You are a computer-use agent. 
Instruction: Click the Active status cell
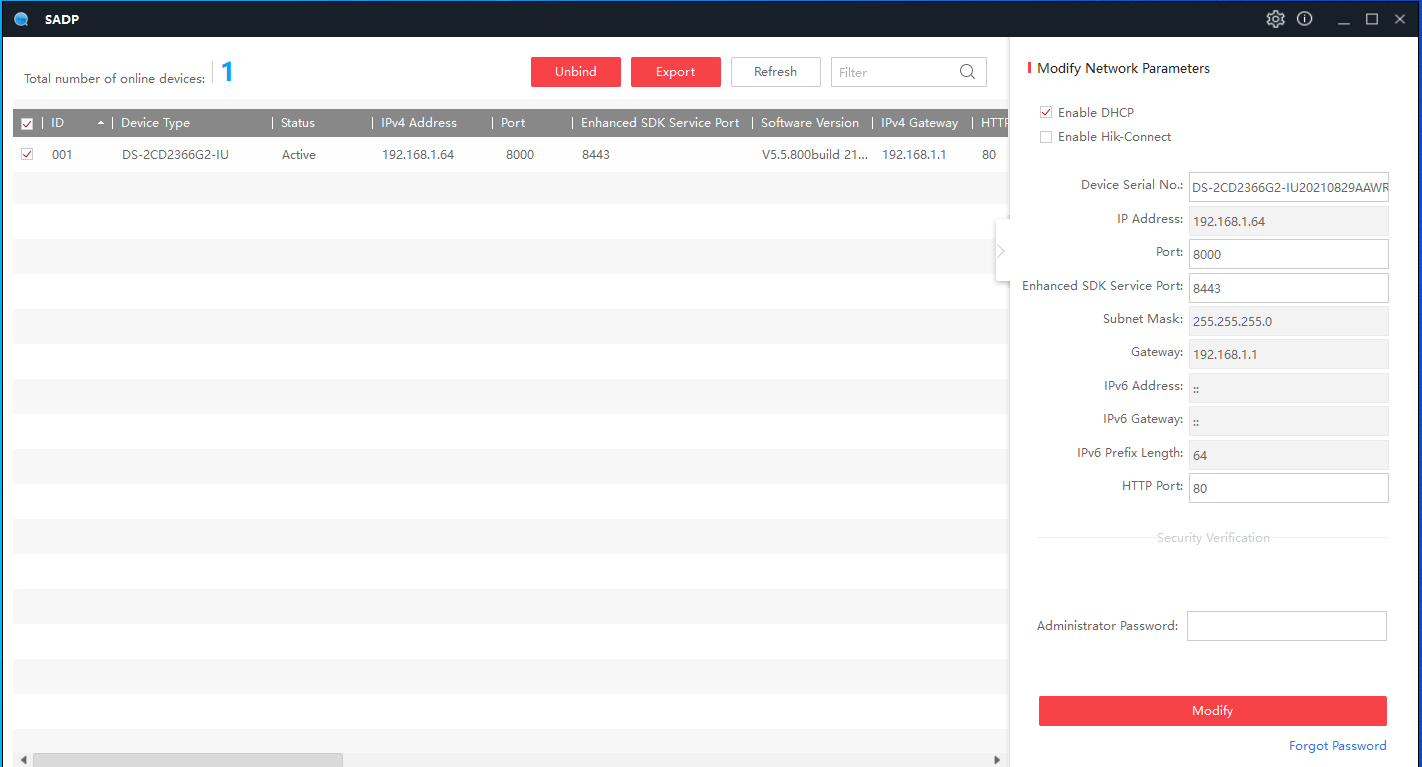[x=299, y=155]
